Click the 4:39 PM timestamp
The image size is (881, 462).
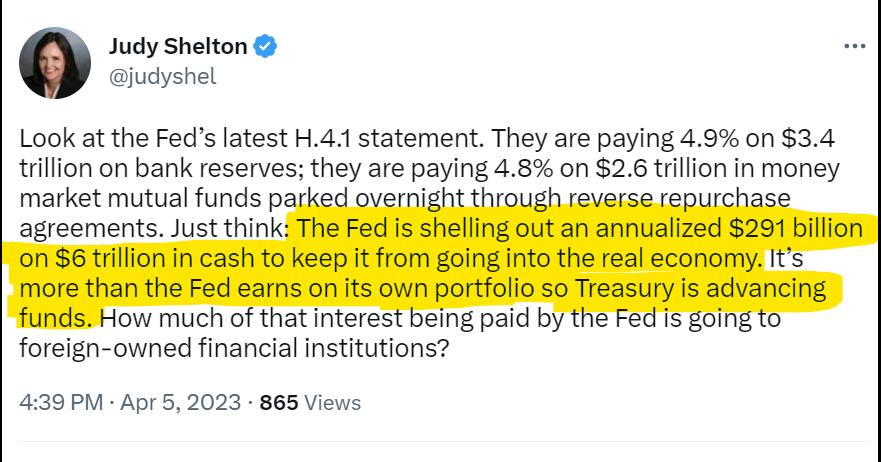(60, 402)
